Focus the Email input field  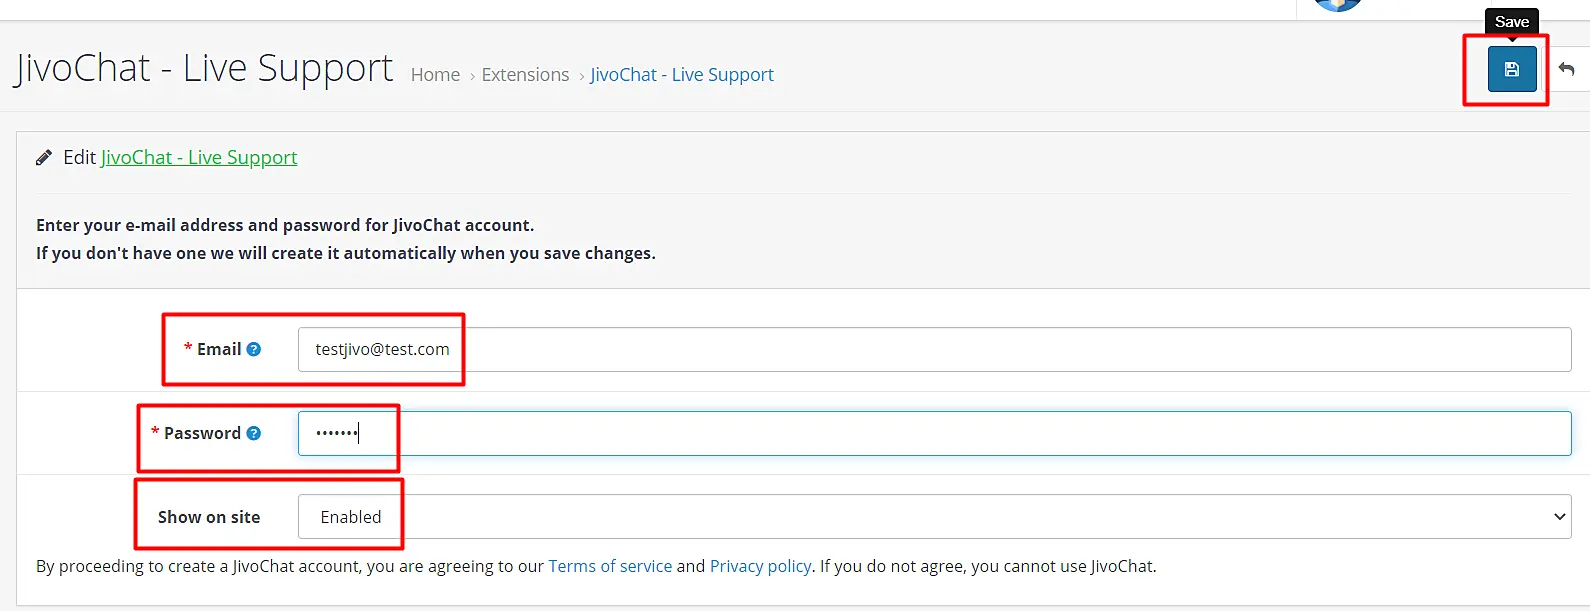934,349
